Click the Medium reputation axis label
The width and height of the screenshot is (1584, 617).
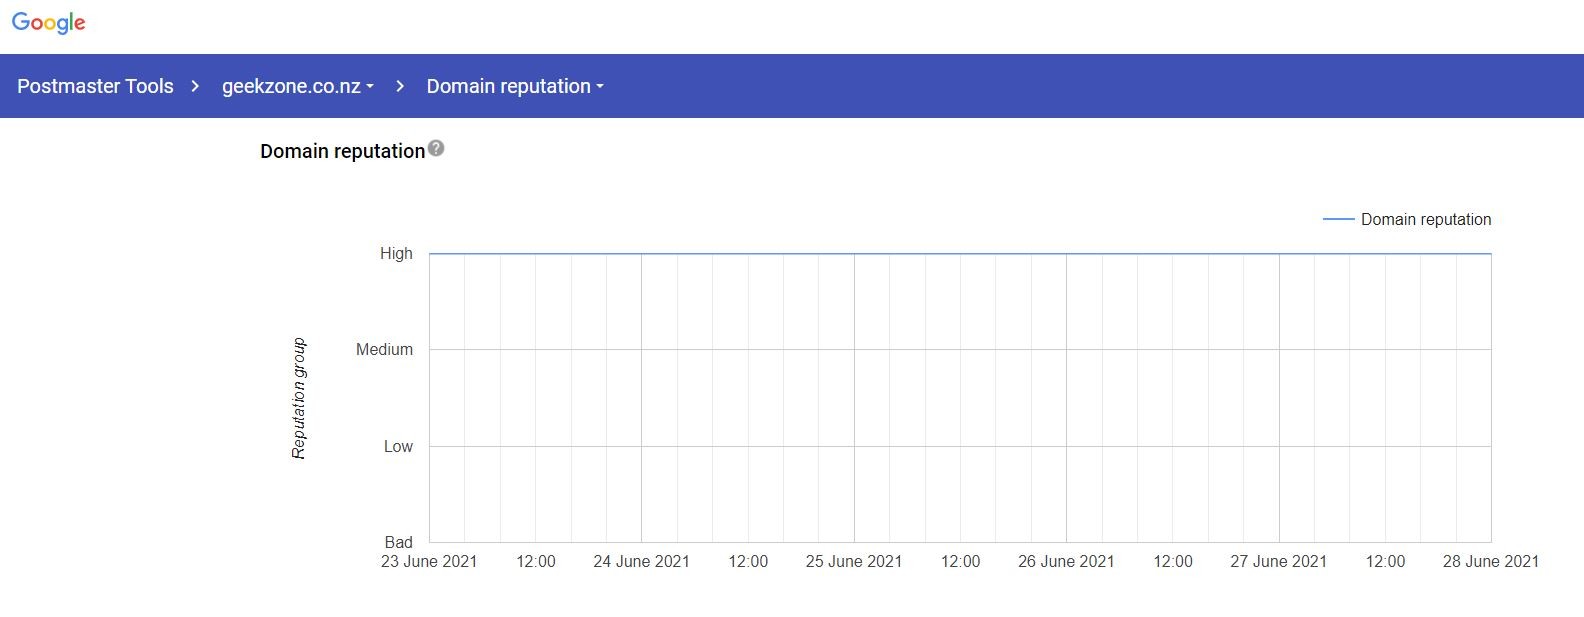tap(384, 350)
